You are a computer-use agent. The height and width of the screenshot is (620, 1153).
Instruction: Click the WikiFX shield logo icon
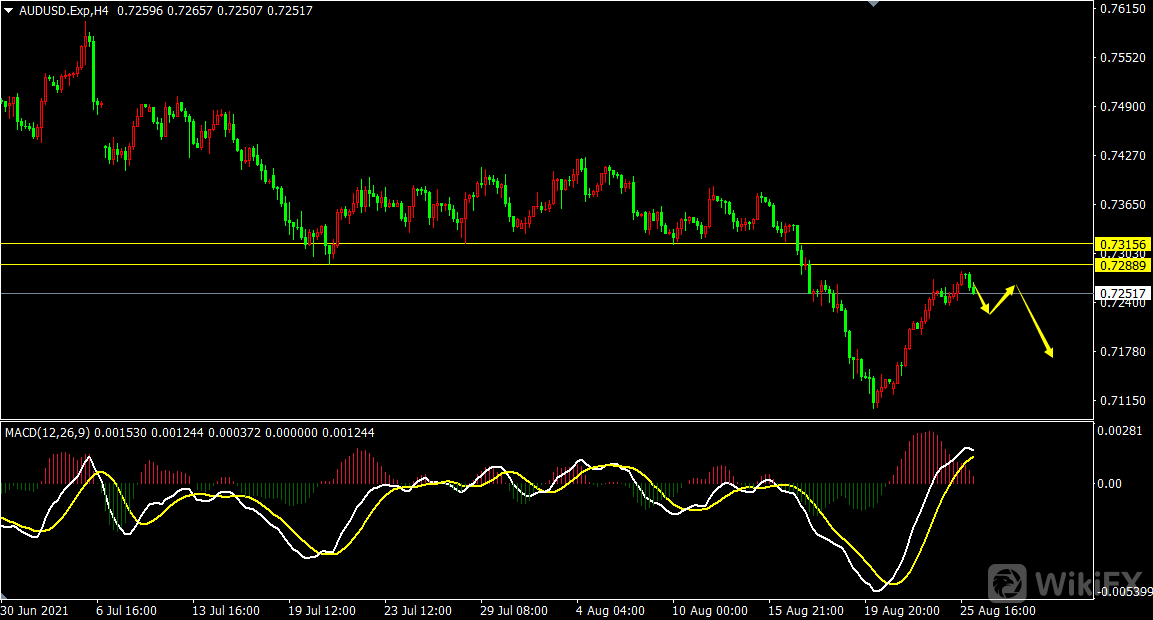(1008, 582)
